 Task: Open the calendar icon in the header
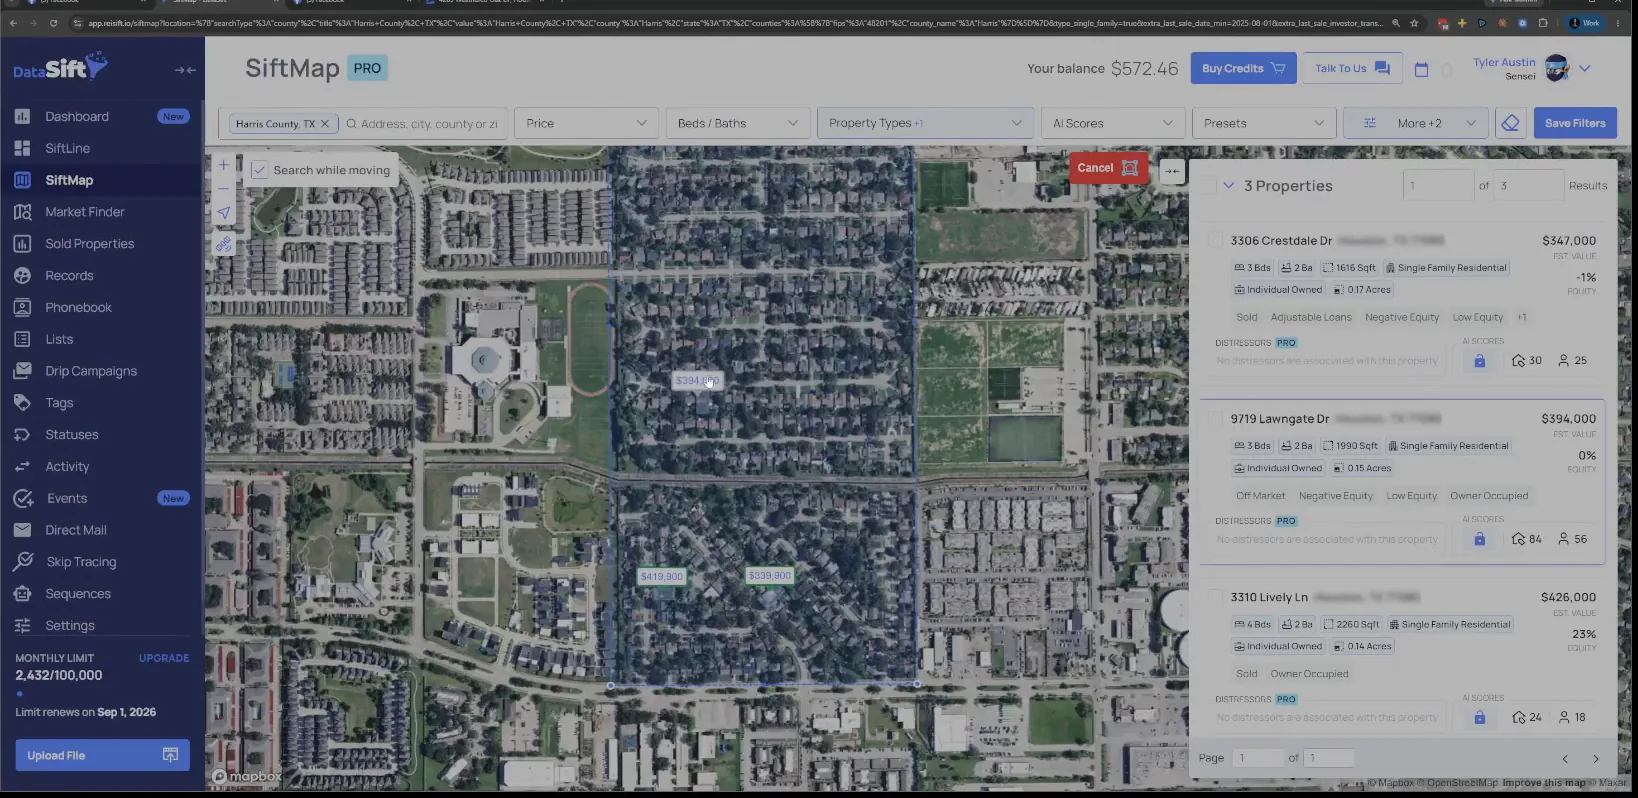(1421, 69)
